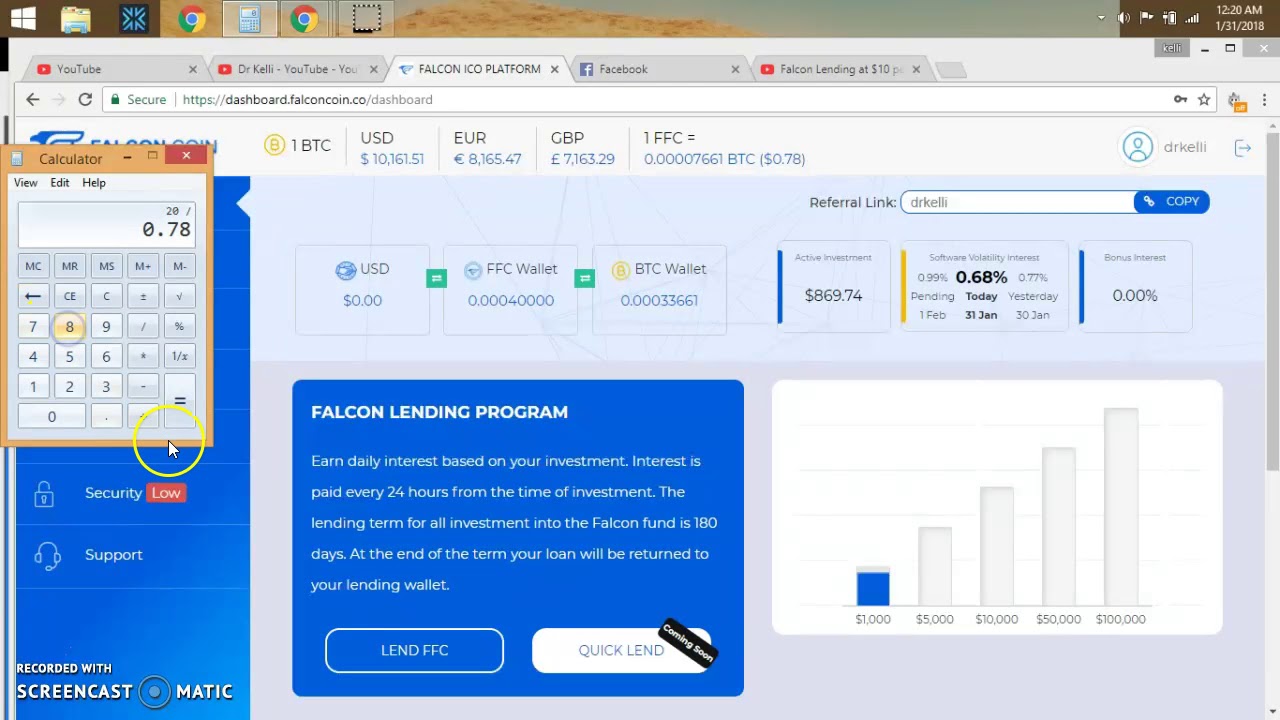Click the percent button in Calculator
Screen dimensions: 1280x720
click(180, 326)
